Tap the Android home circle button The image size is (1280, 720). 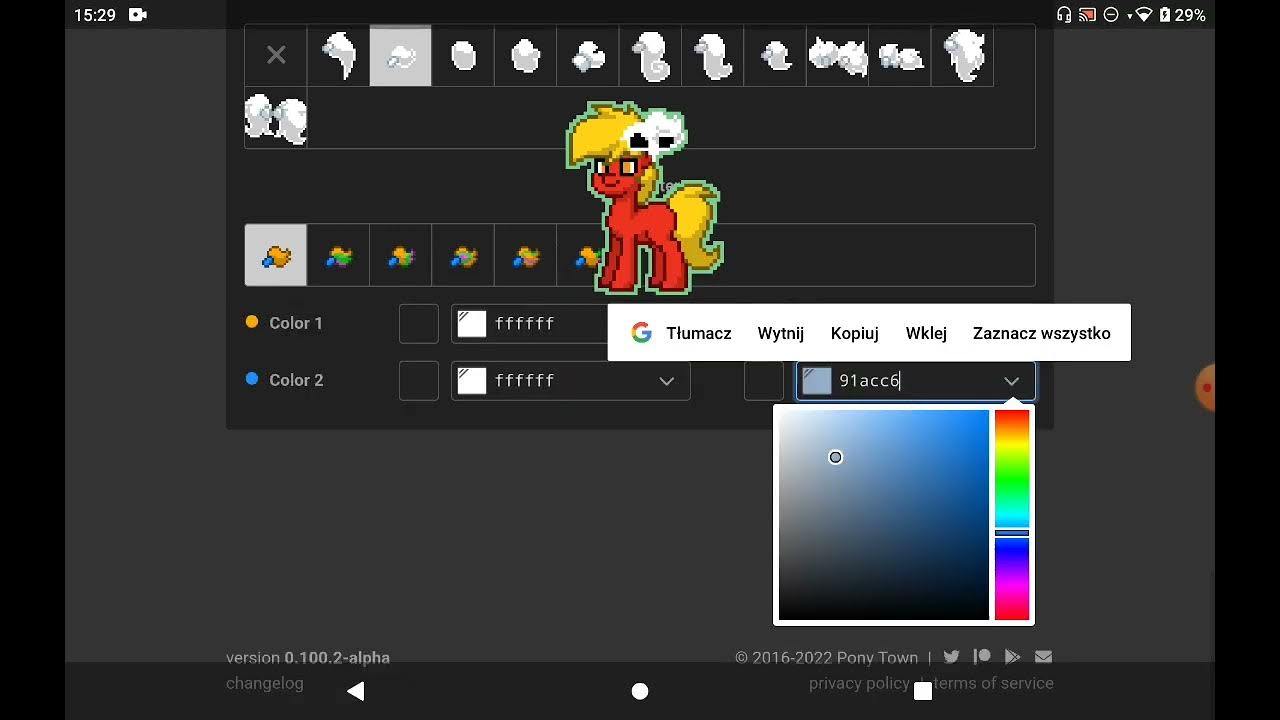[x=640, y=691]
